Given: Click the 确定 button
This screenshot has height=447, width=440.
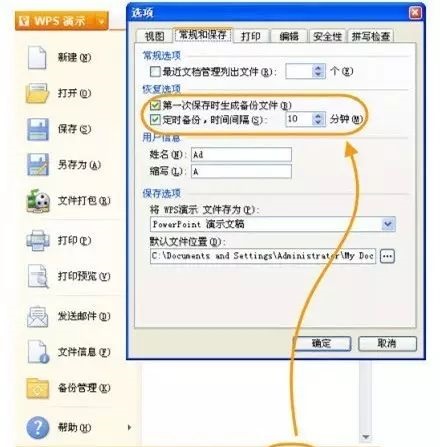Looking at the screenshot, I should [322, 343].
